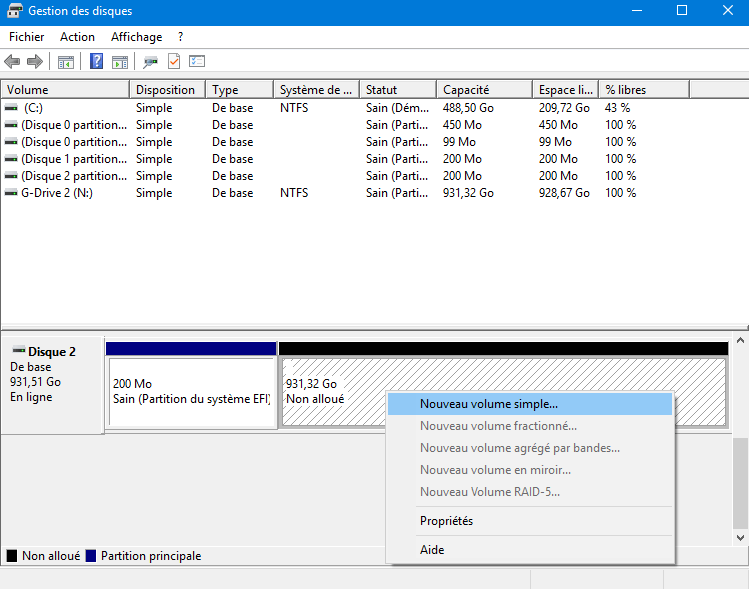Toggle the console tree pane icon
Image resolution: width=749 pixels, height=589 pixels.
66,62
